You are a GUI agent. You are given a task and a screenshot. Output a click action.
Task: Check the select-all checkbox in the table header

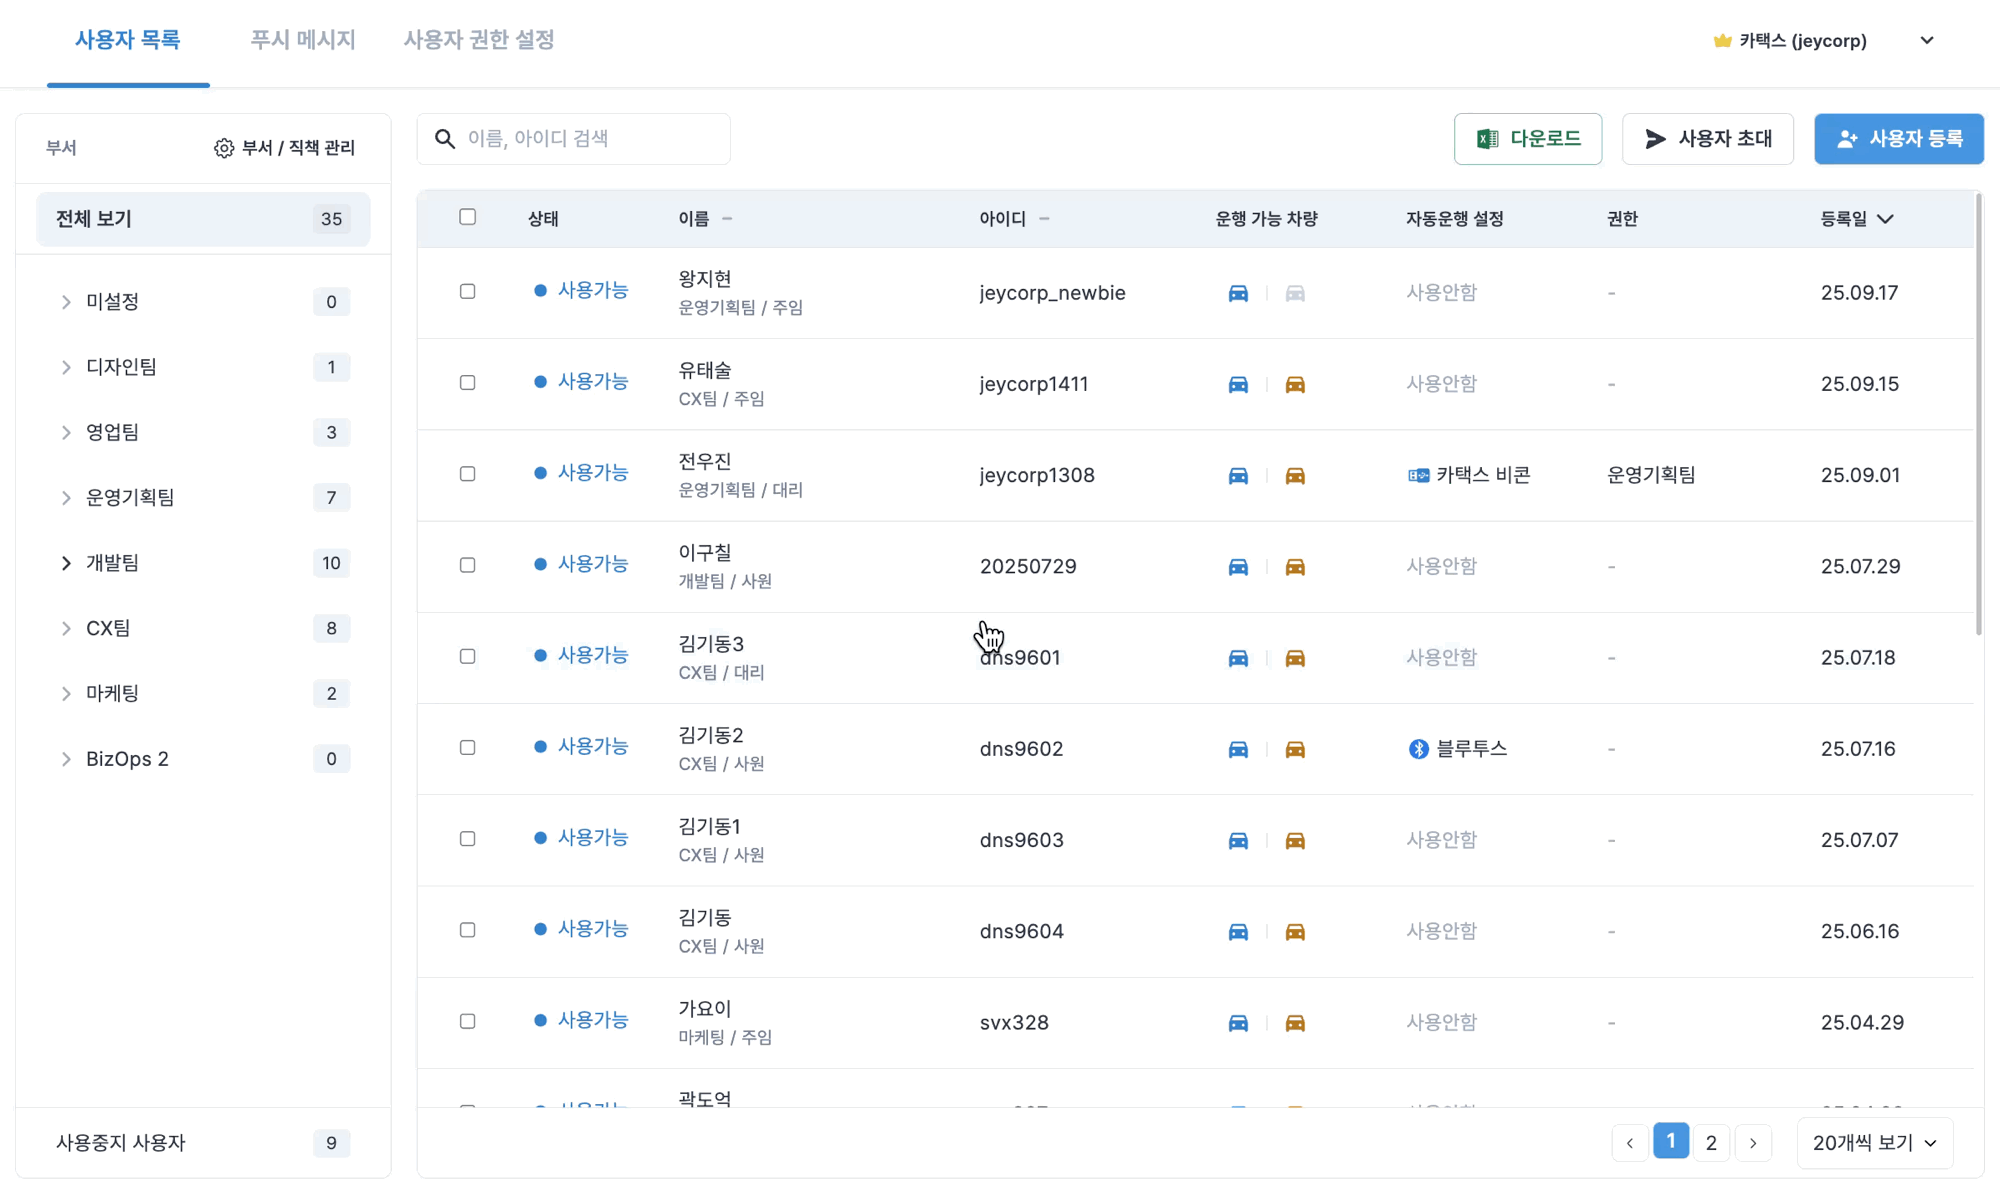coord(467,217)
